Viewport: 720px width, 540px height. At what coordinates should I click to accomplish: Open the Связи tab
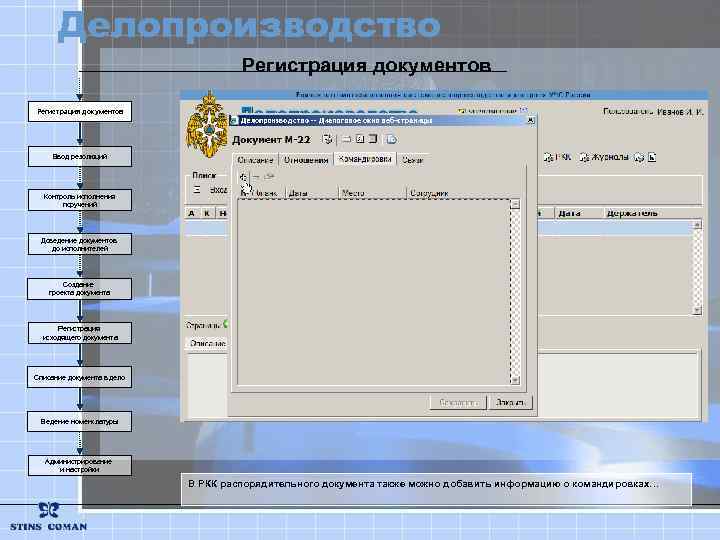point(412,160)
